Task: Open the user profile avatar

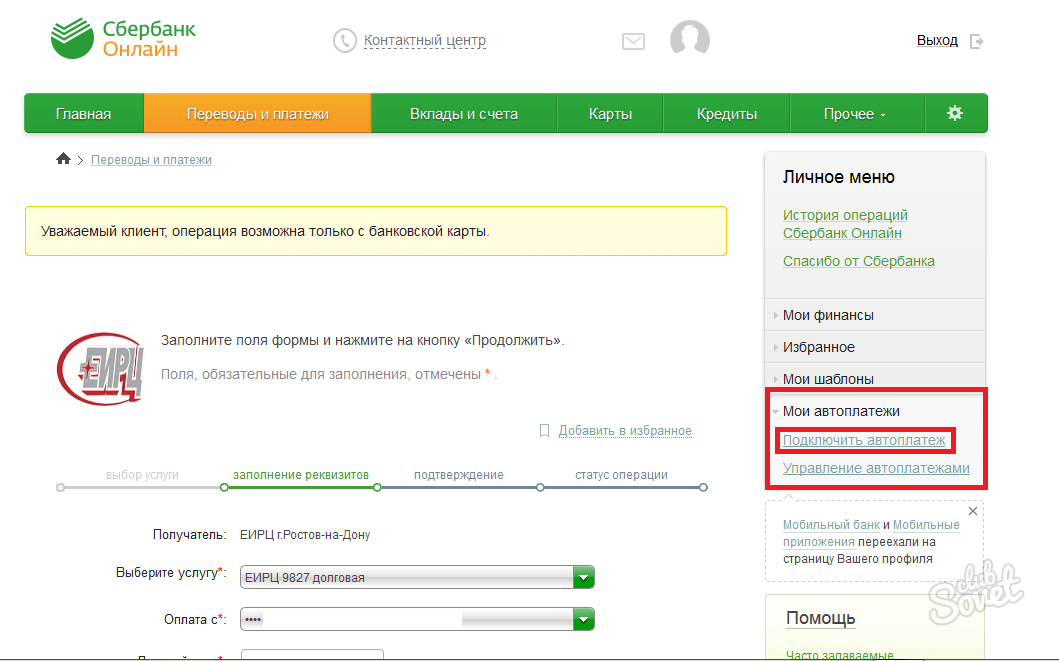Action: [x=690, y=38]
